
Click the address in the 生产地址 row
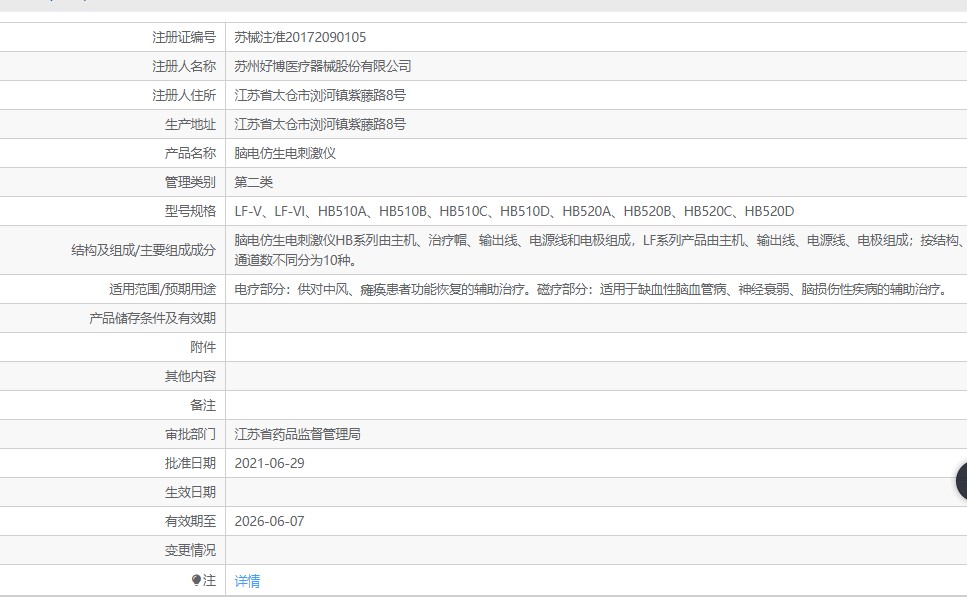(320, 125)
